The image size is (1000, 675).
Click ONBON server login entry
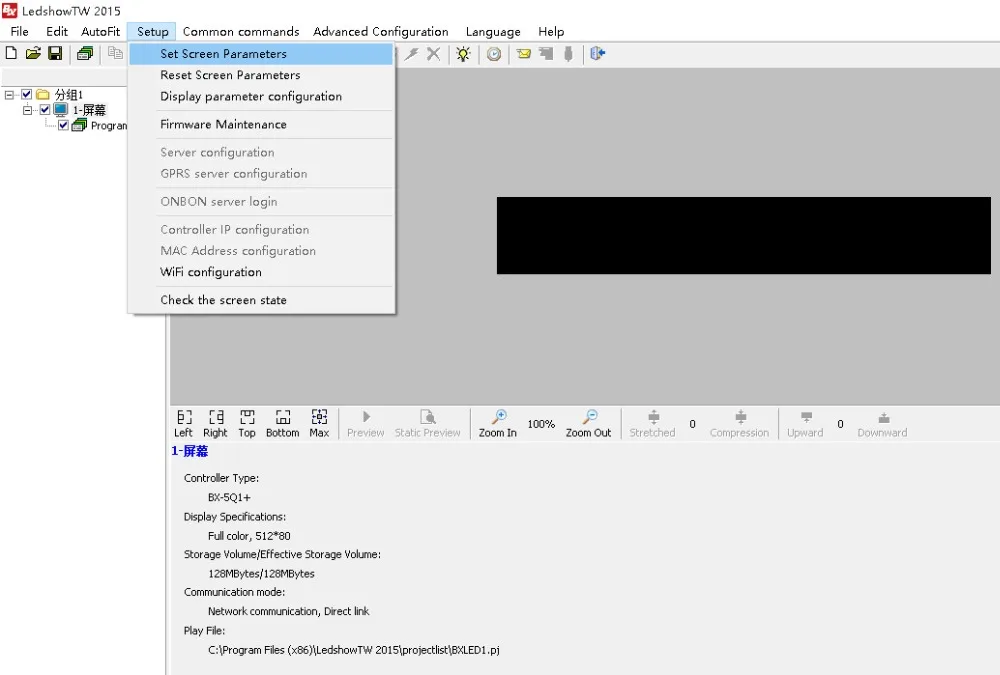click(x=261, y=202)
